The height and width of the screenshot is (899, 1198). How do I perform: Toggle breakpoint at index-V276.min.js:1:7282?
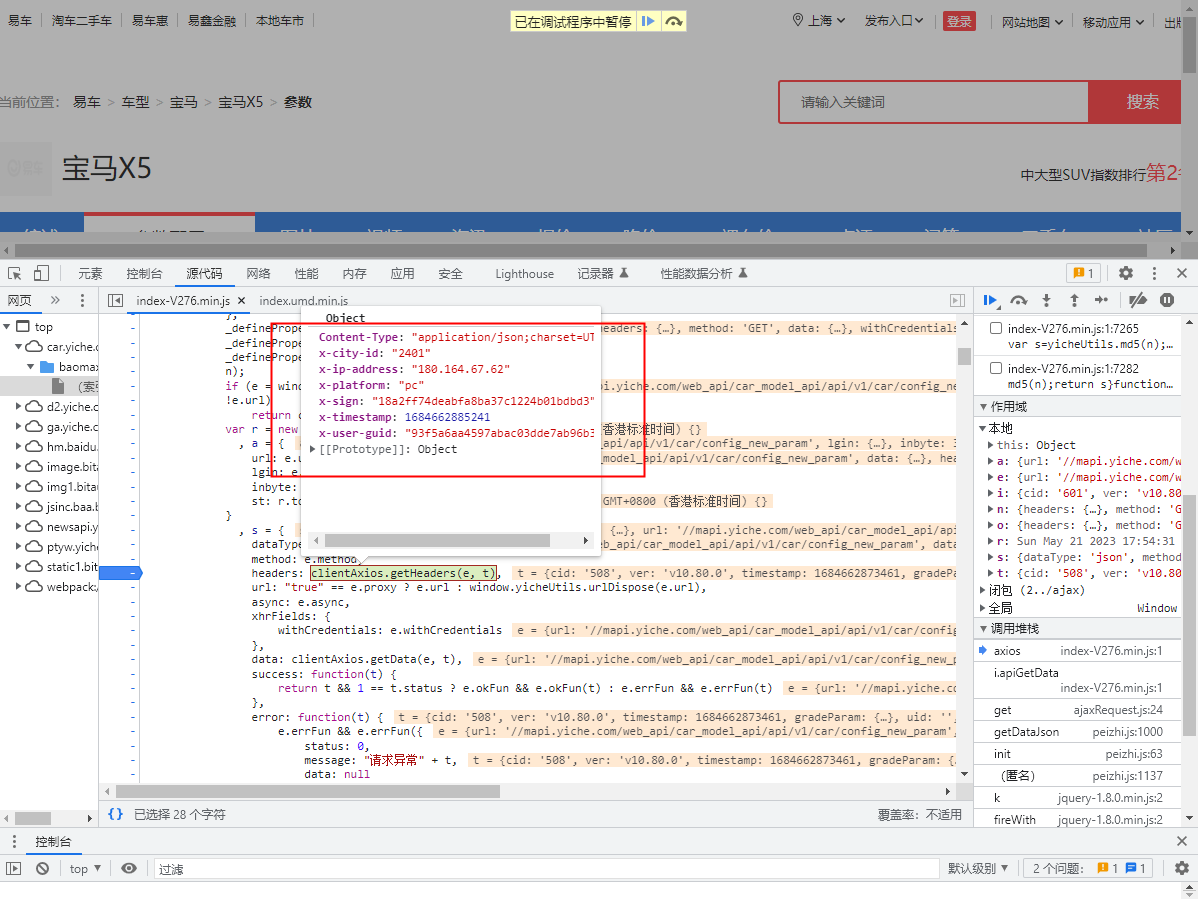click(x=996, y=368)
